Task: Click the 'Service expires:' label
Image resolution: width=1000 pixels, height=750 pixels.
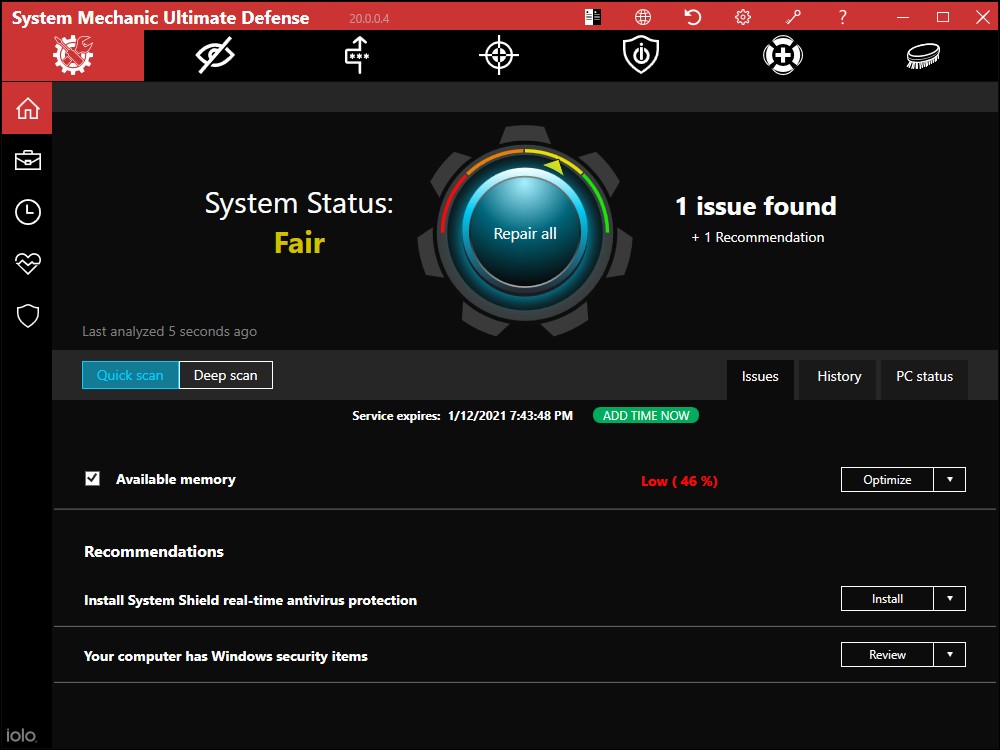Action: (x=396, y=416)
